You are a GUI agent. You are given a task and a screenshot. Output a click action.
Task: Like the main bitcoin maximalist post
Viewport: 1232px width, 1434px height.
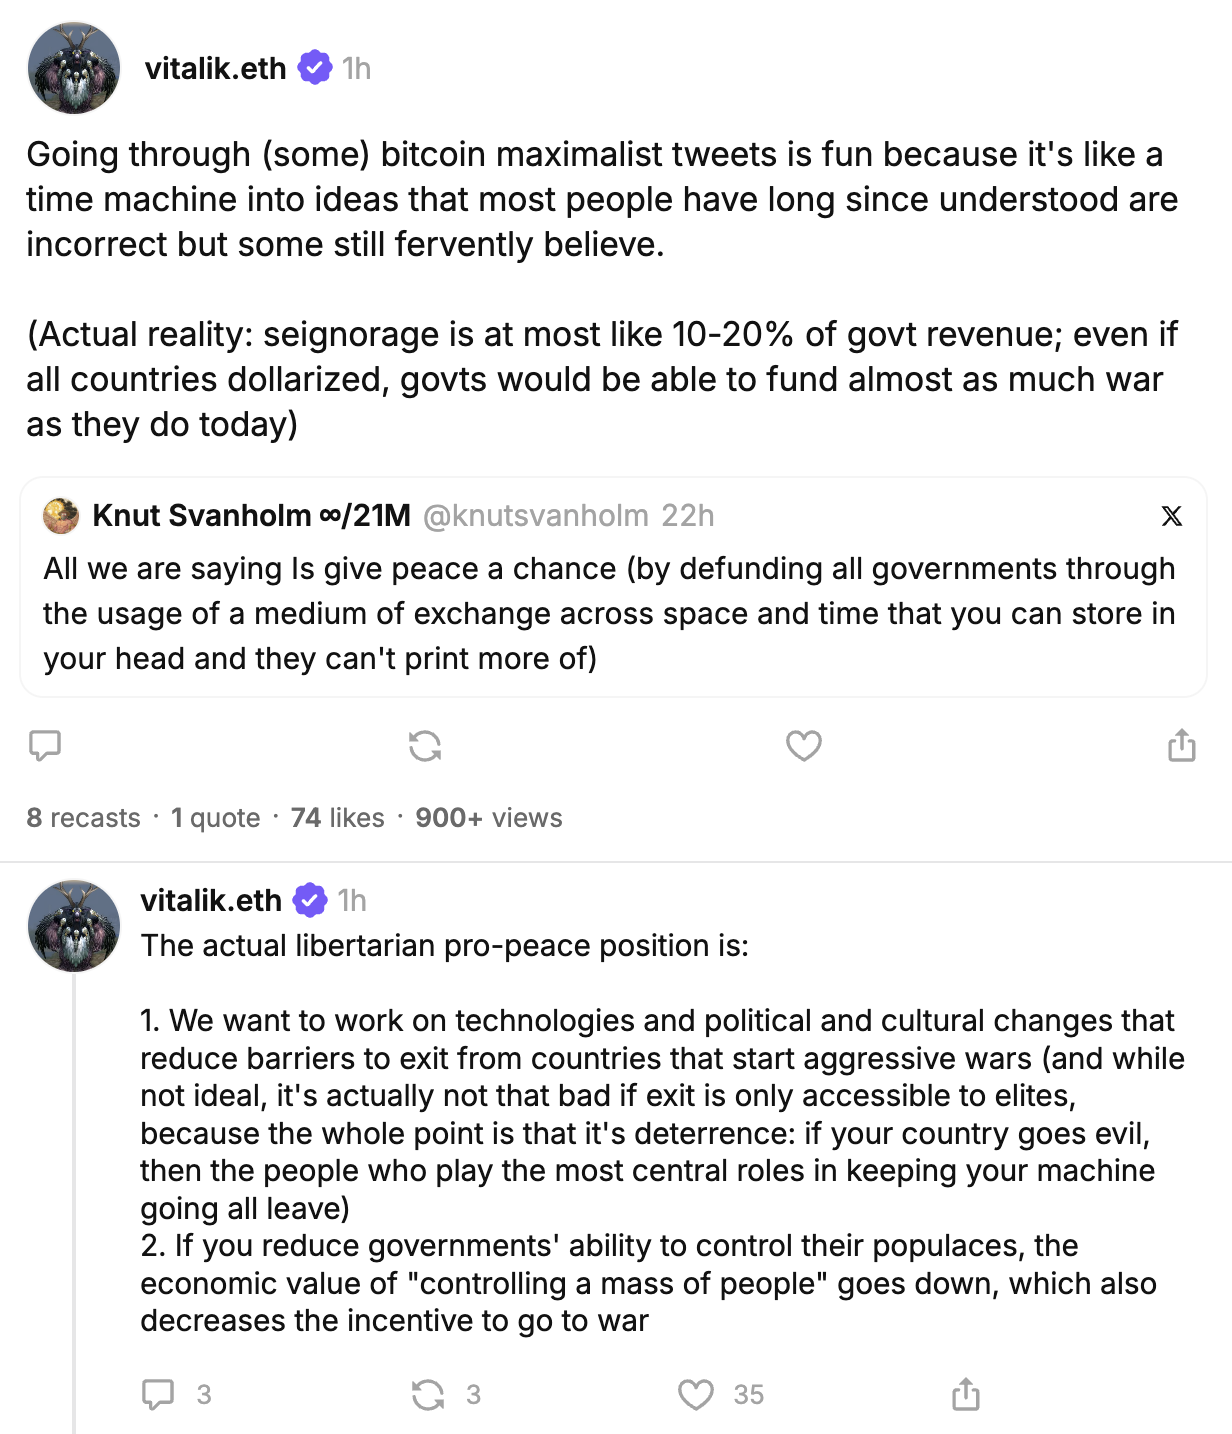(x=804, y=745)
